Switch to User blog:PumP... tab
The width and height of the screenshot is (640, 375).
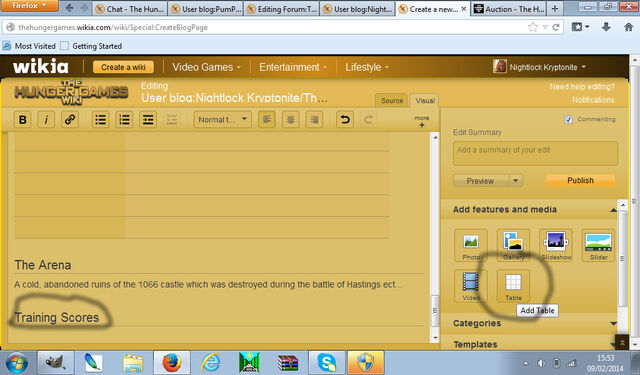[x=206, y=9]
